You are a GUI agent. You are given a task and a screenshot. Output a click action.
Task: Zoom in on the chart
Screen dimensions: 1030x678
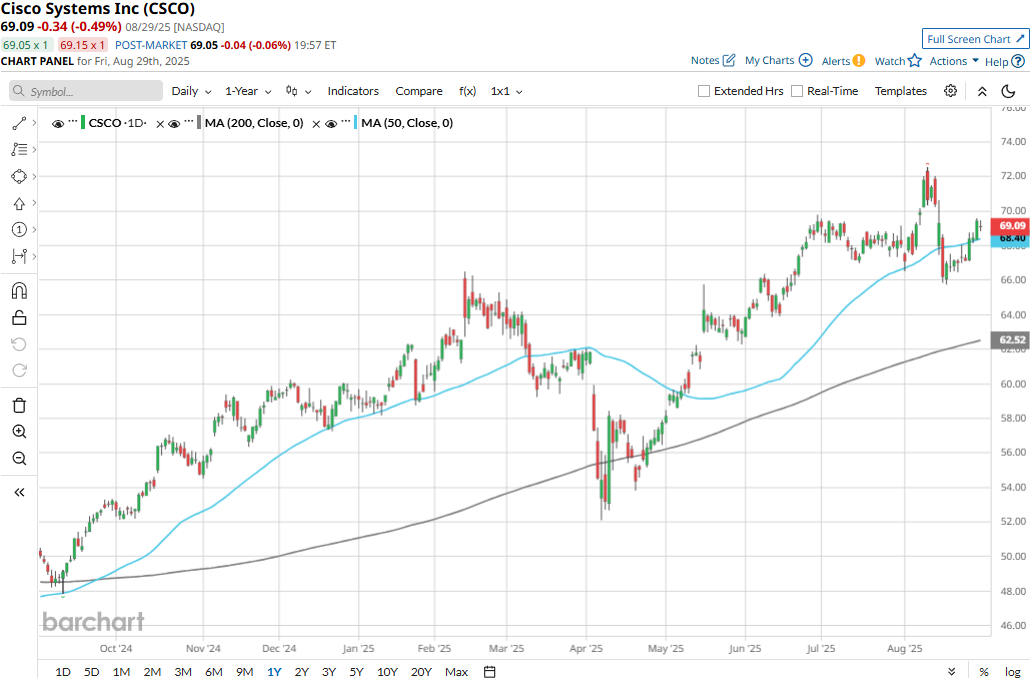[19, 432]
